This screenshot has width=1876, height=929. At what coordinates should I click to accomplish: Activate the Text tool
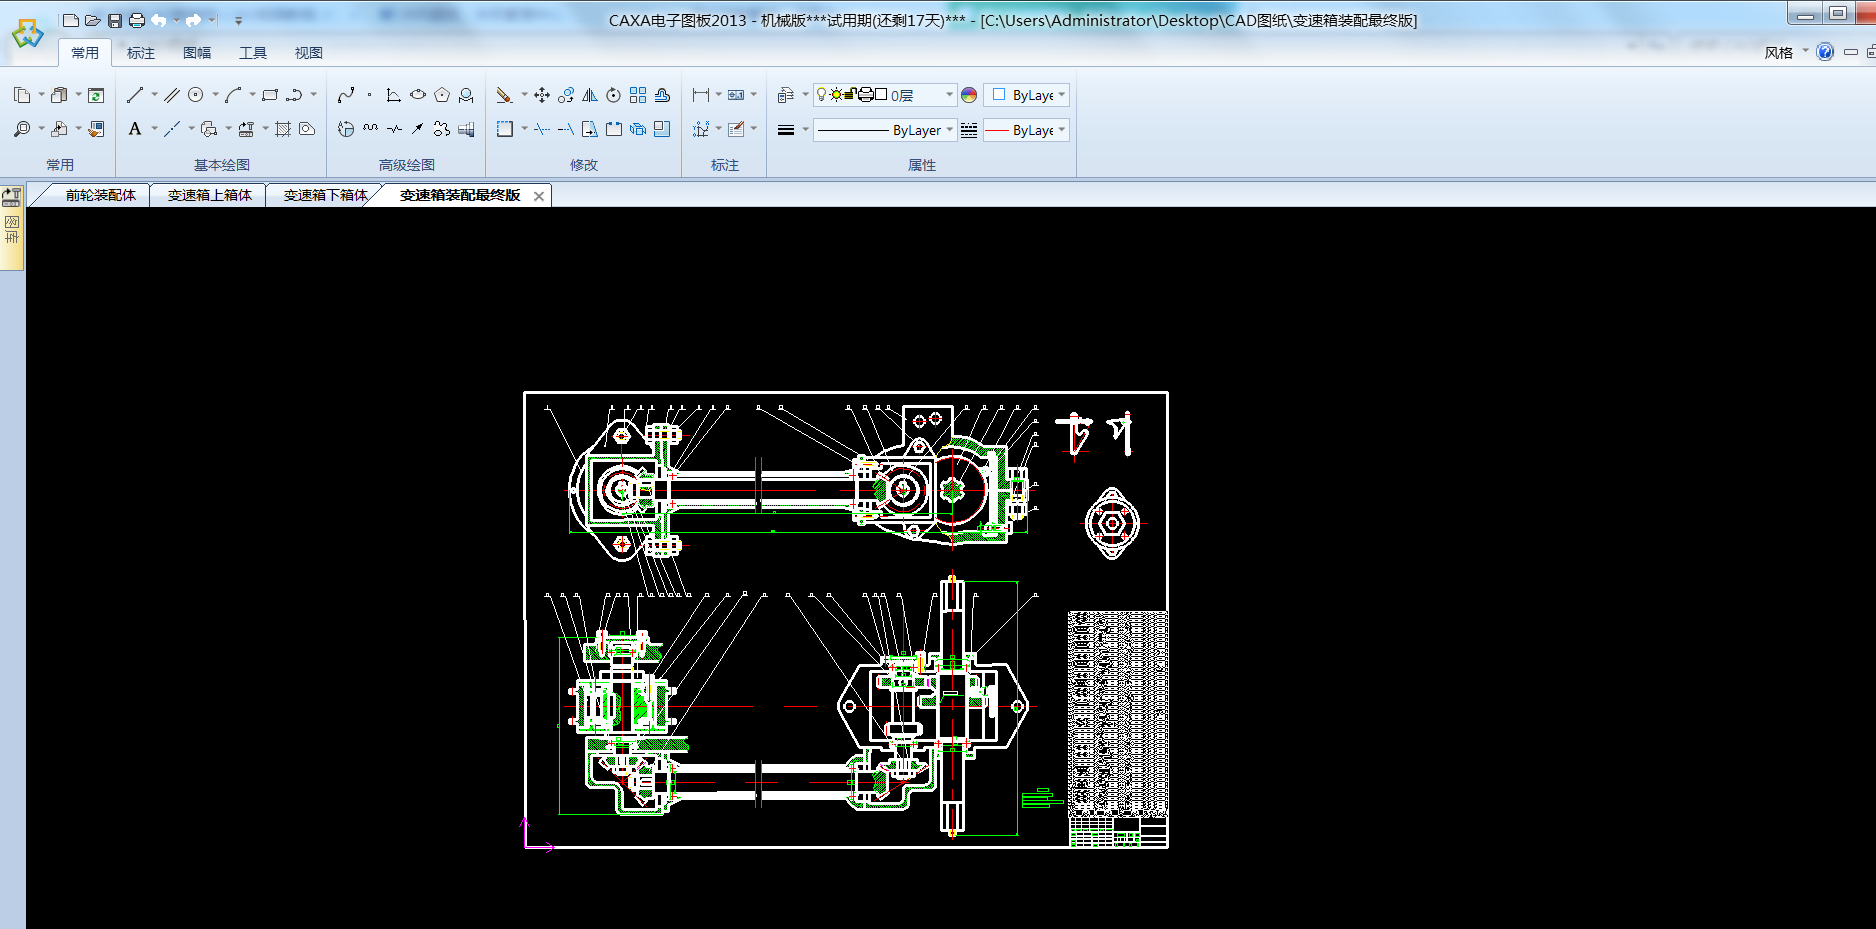(x=135, y=129)
